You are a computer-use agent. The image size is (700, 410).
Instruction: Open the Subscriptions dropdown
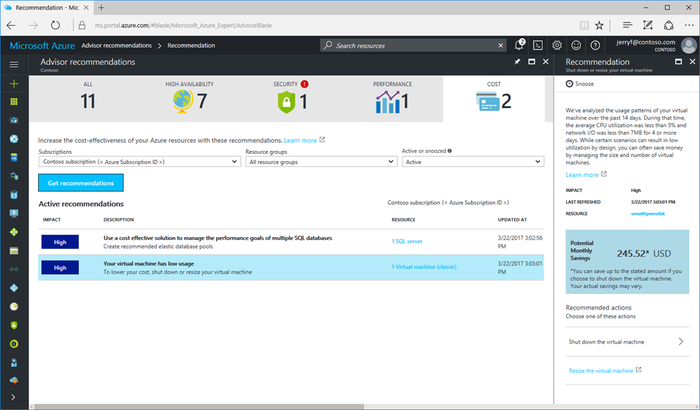137,161
